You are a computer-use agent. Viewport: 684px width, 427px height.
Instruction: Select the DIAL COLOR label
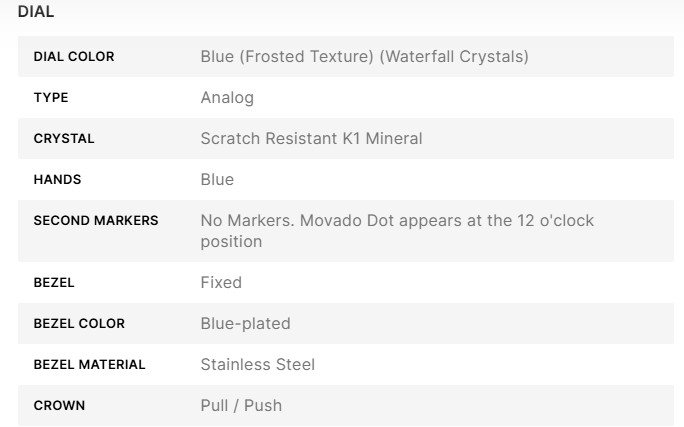74,57
